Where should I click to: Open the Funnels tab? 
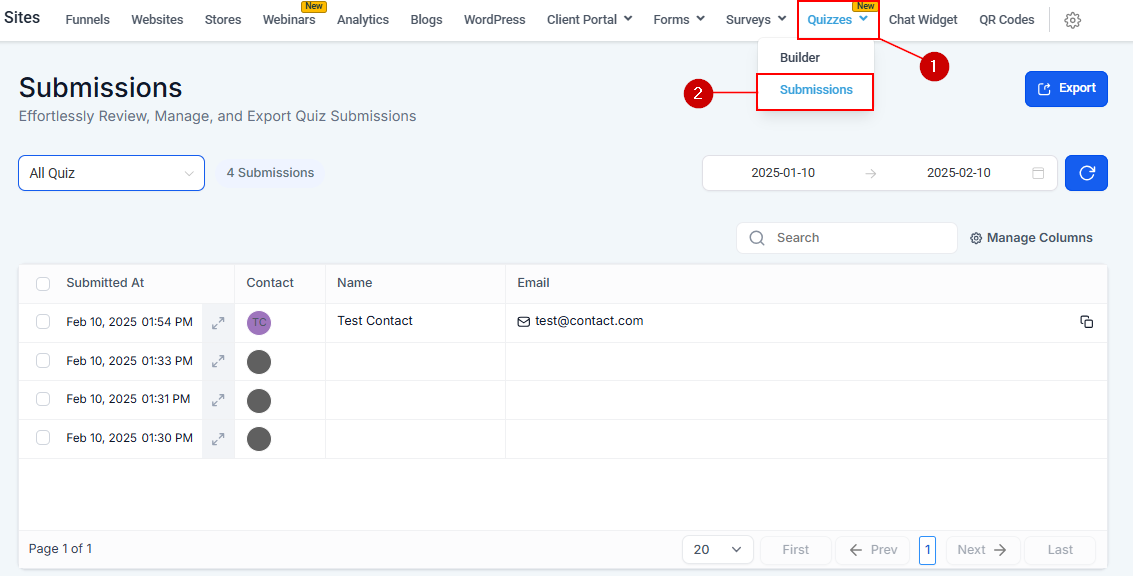(x=87, y=20)
